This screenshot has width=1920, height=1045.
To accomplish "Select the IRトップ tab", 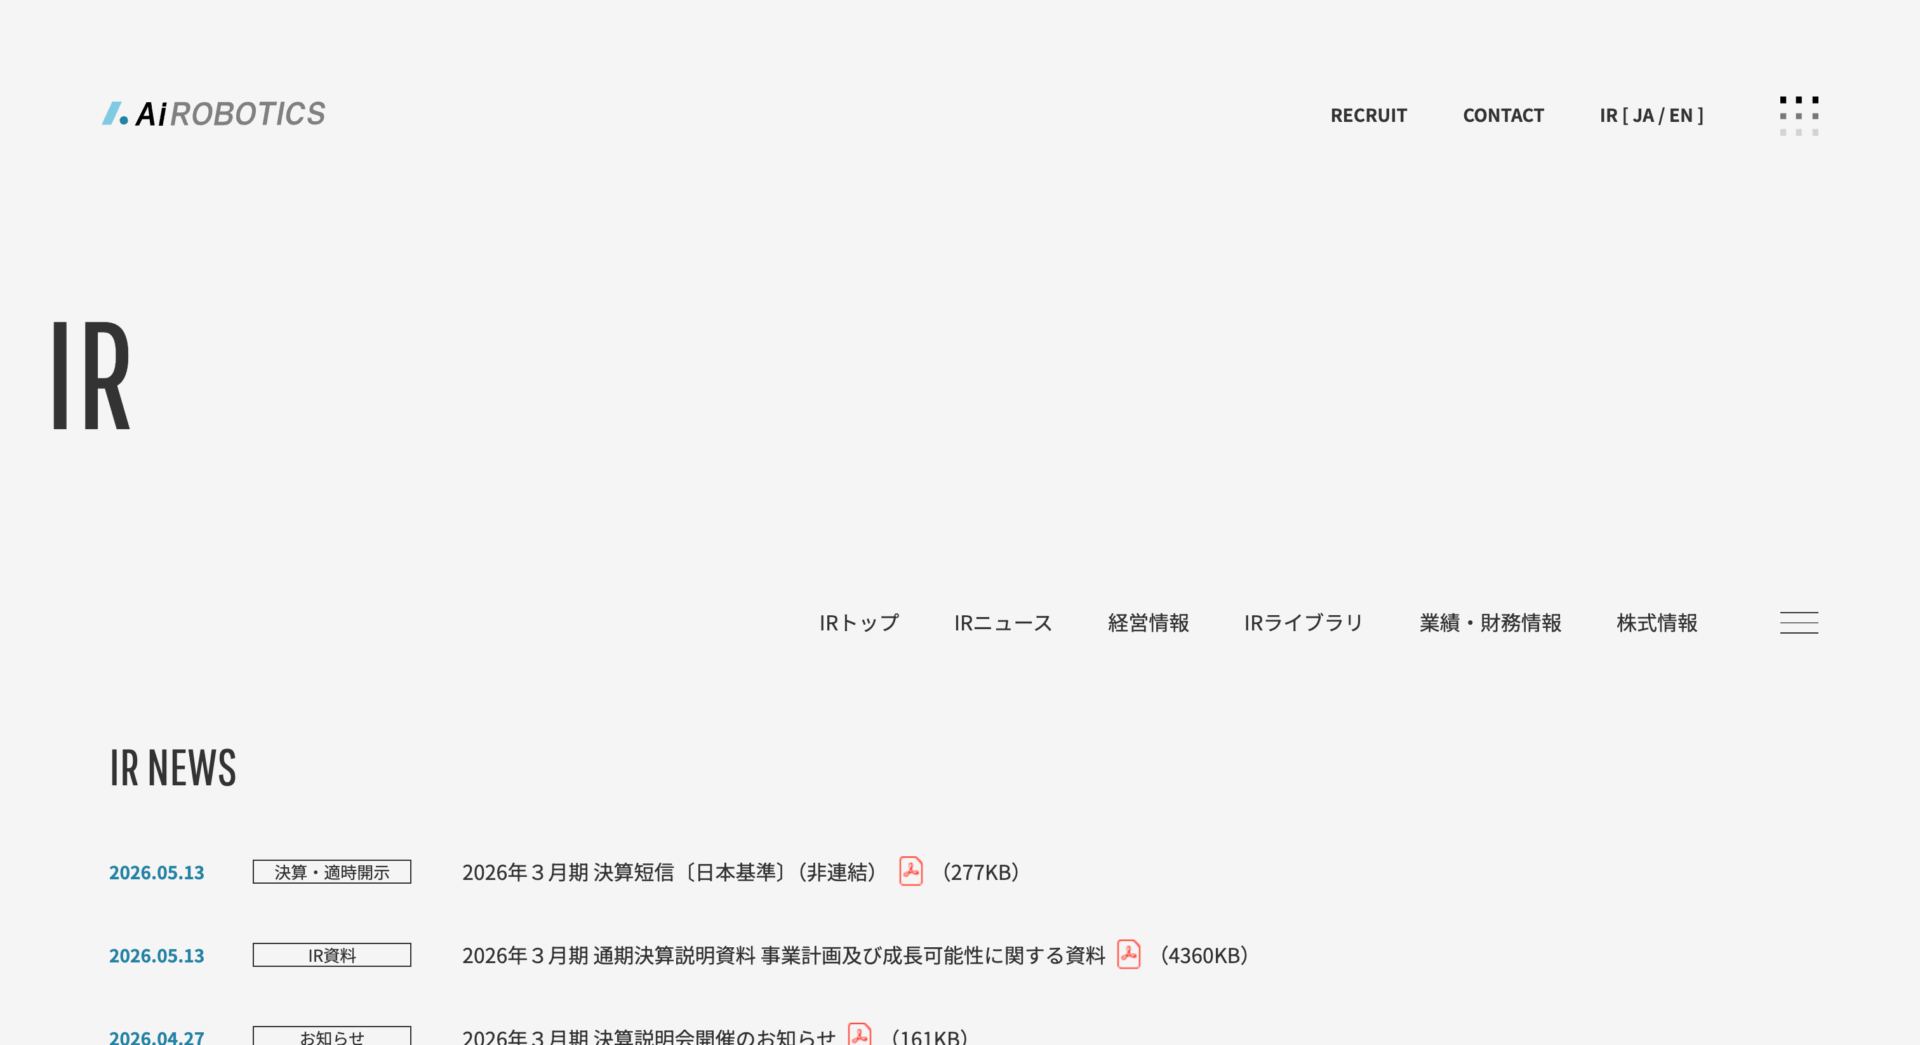I will (859, 623).
